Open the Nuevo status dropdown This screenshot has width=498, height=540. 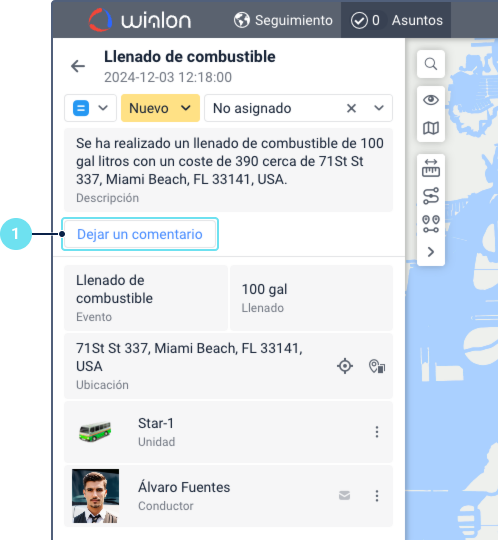point(160,108)
